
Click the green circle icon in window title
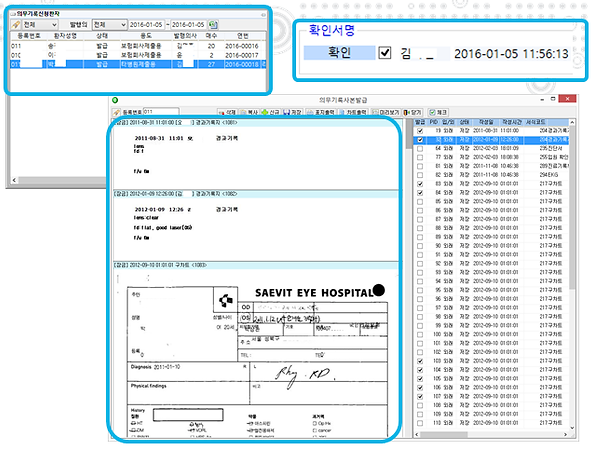115,100
